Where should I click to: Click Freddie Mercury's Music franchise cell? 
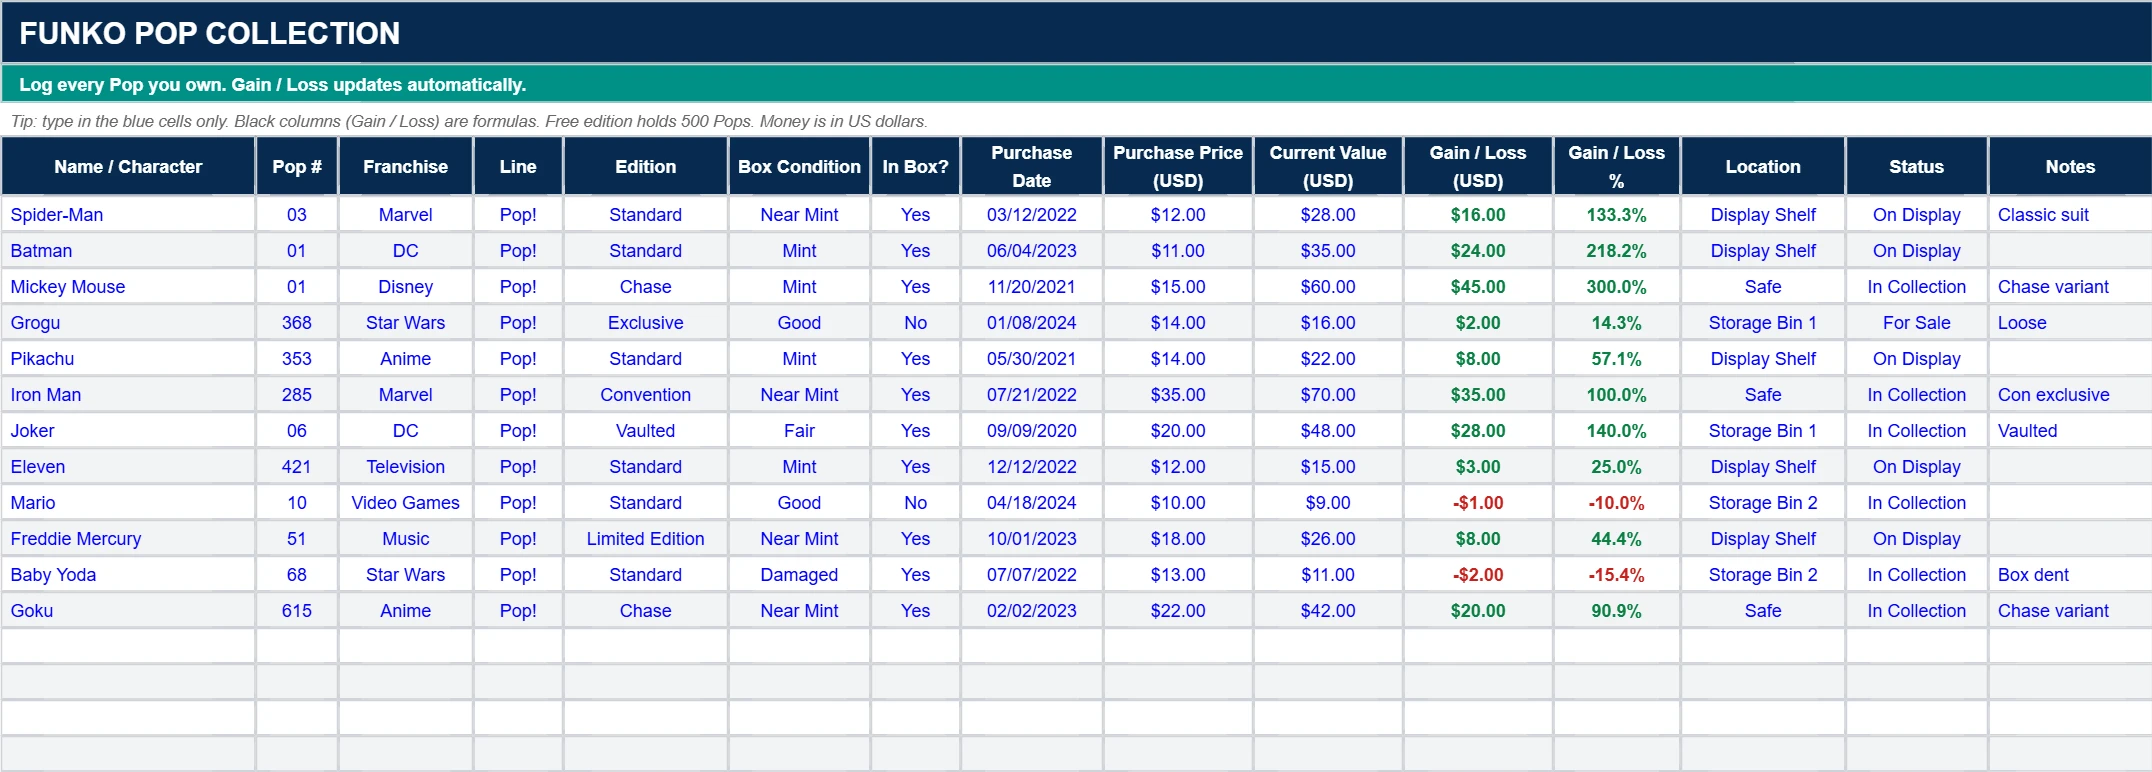pos(405,539)
